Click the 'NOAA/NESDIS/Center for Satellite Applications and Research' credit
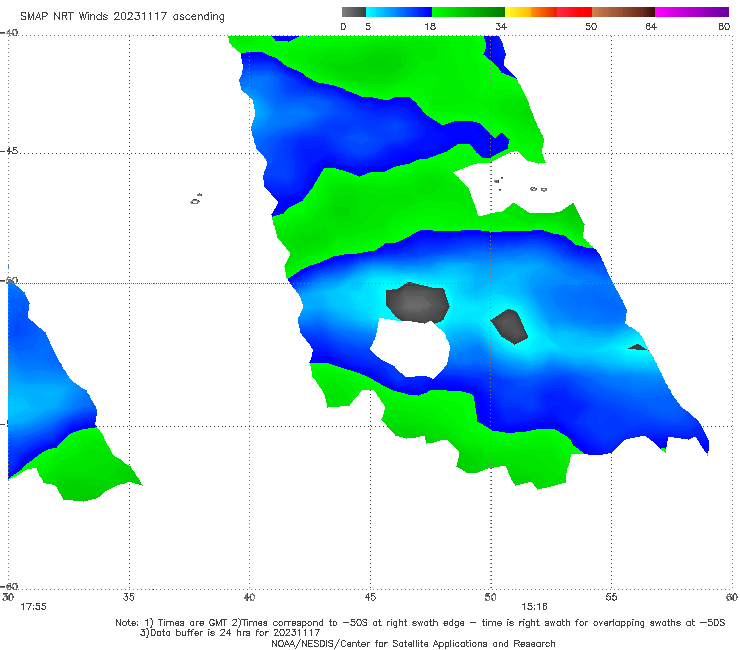Screen dimensions: 740x650 413,643
